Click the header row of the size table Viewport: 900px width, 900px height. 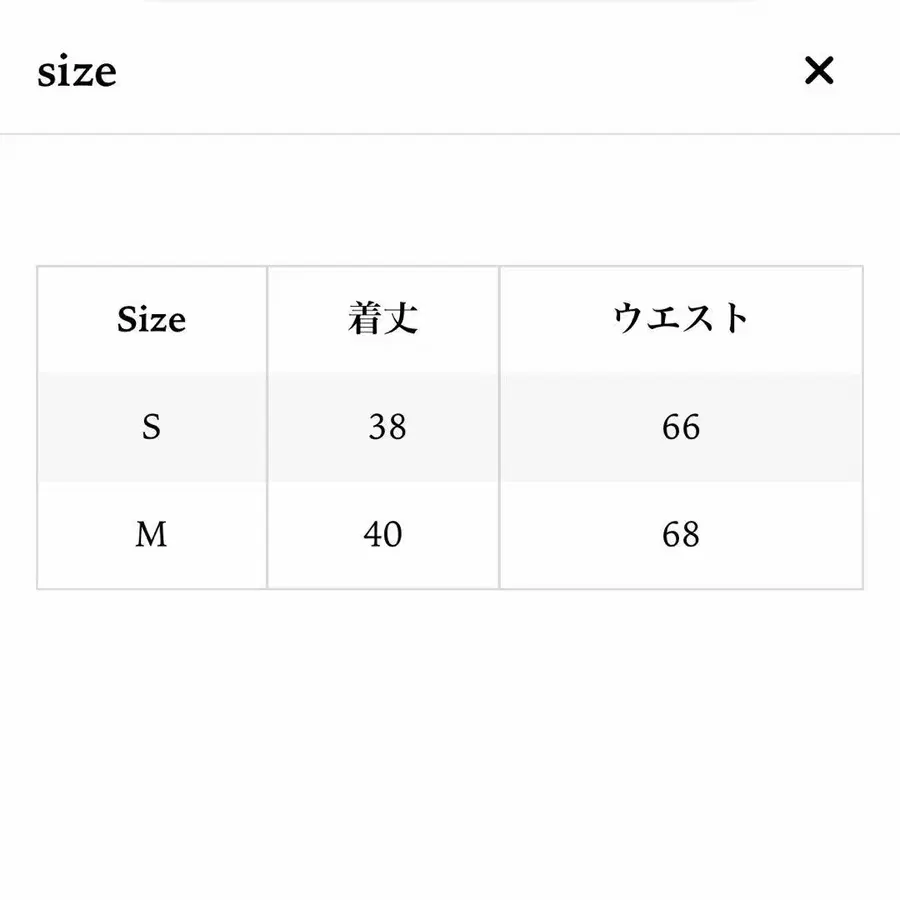[x=450, y=320]
